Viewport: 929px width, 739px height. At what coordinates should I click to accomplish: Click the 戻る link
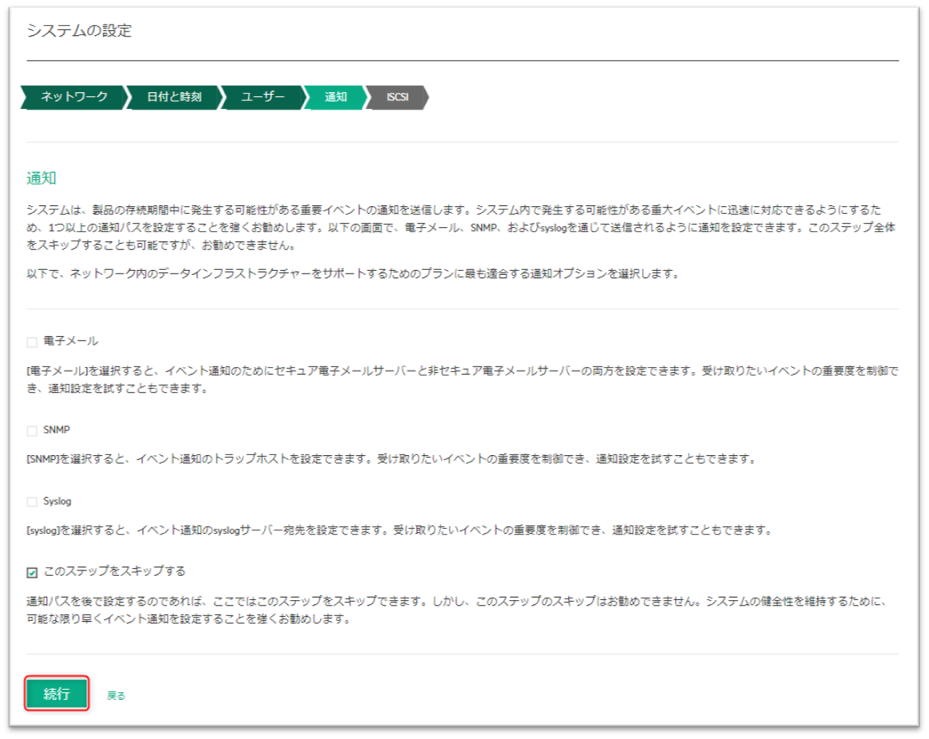tap(116, 695)
